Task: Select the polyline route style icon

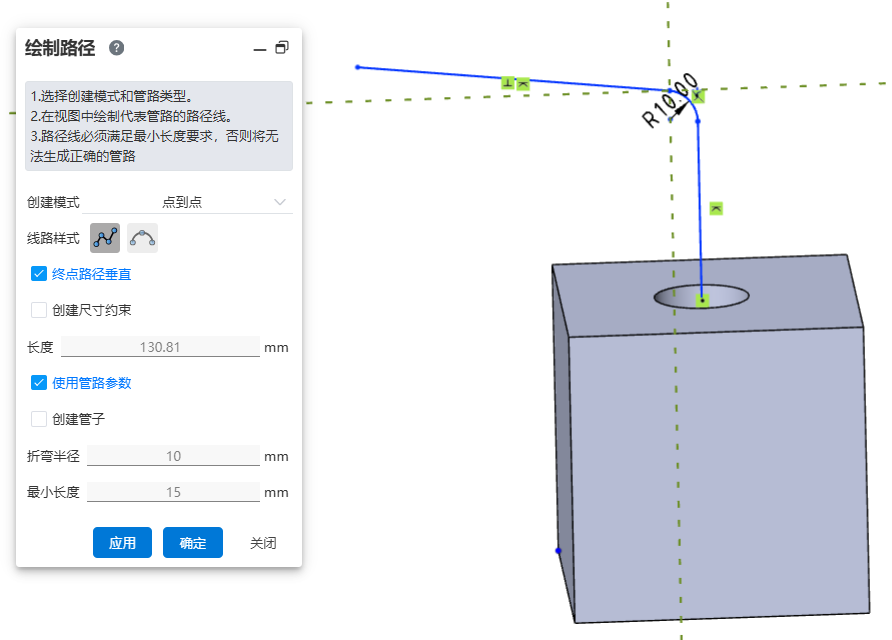Action: click(x=105, y=238)
